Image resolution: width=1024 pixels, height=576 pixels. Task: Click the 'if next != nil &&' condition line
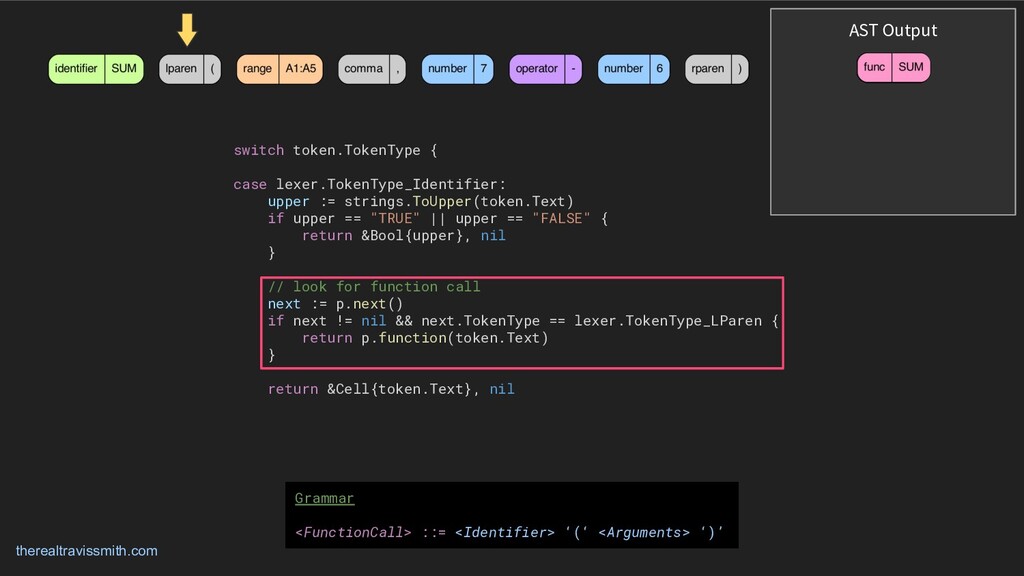coord(523,321)
